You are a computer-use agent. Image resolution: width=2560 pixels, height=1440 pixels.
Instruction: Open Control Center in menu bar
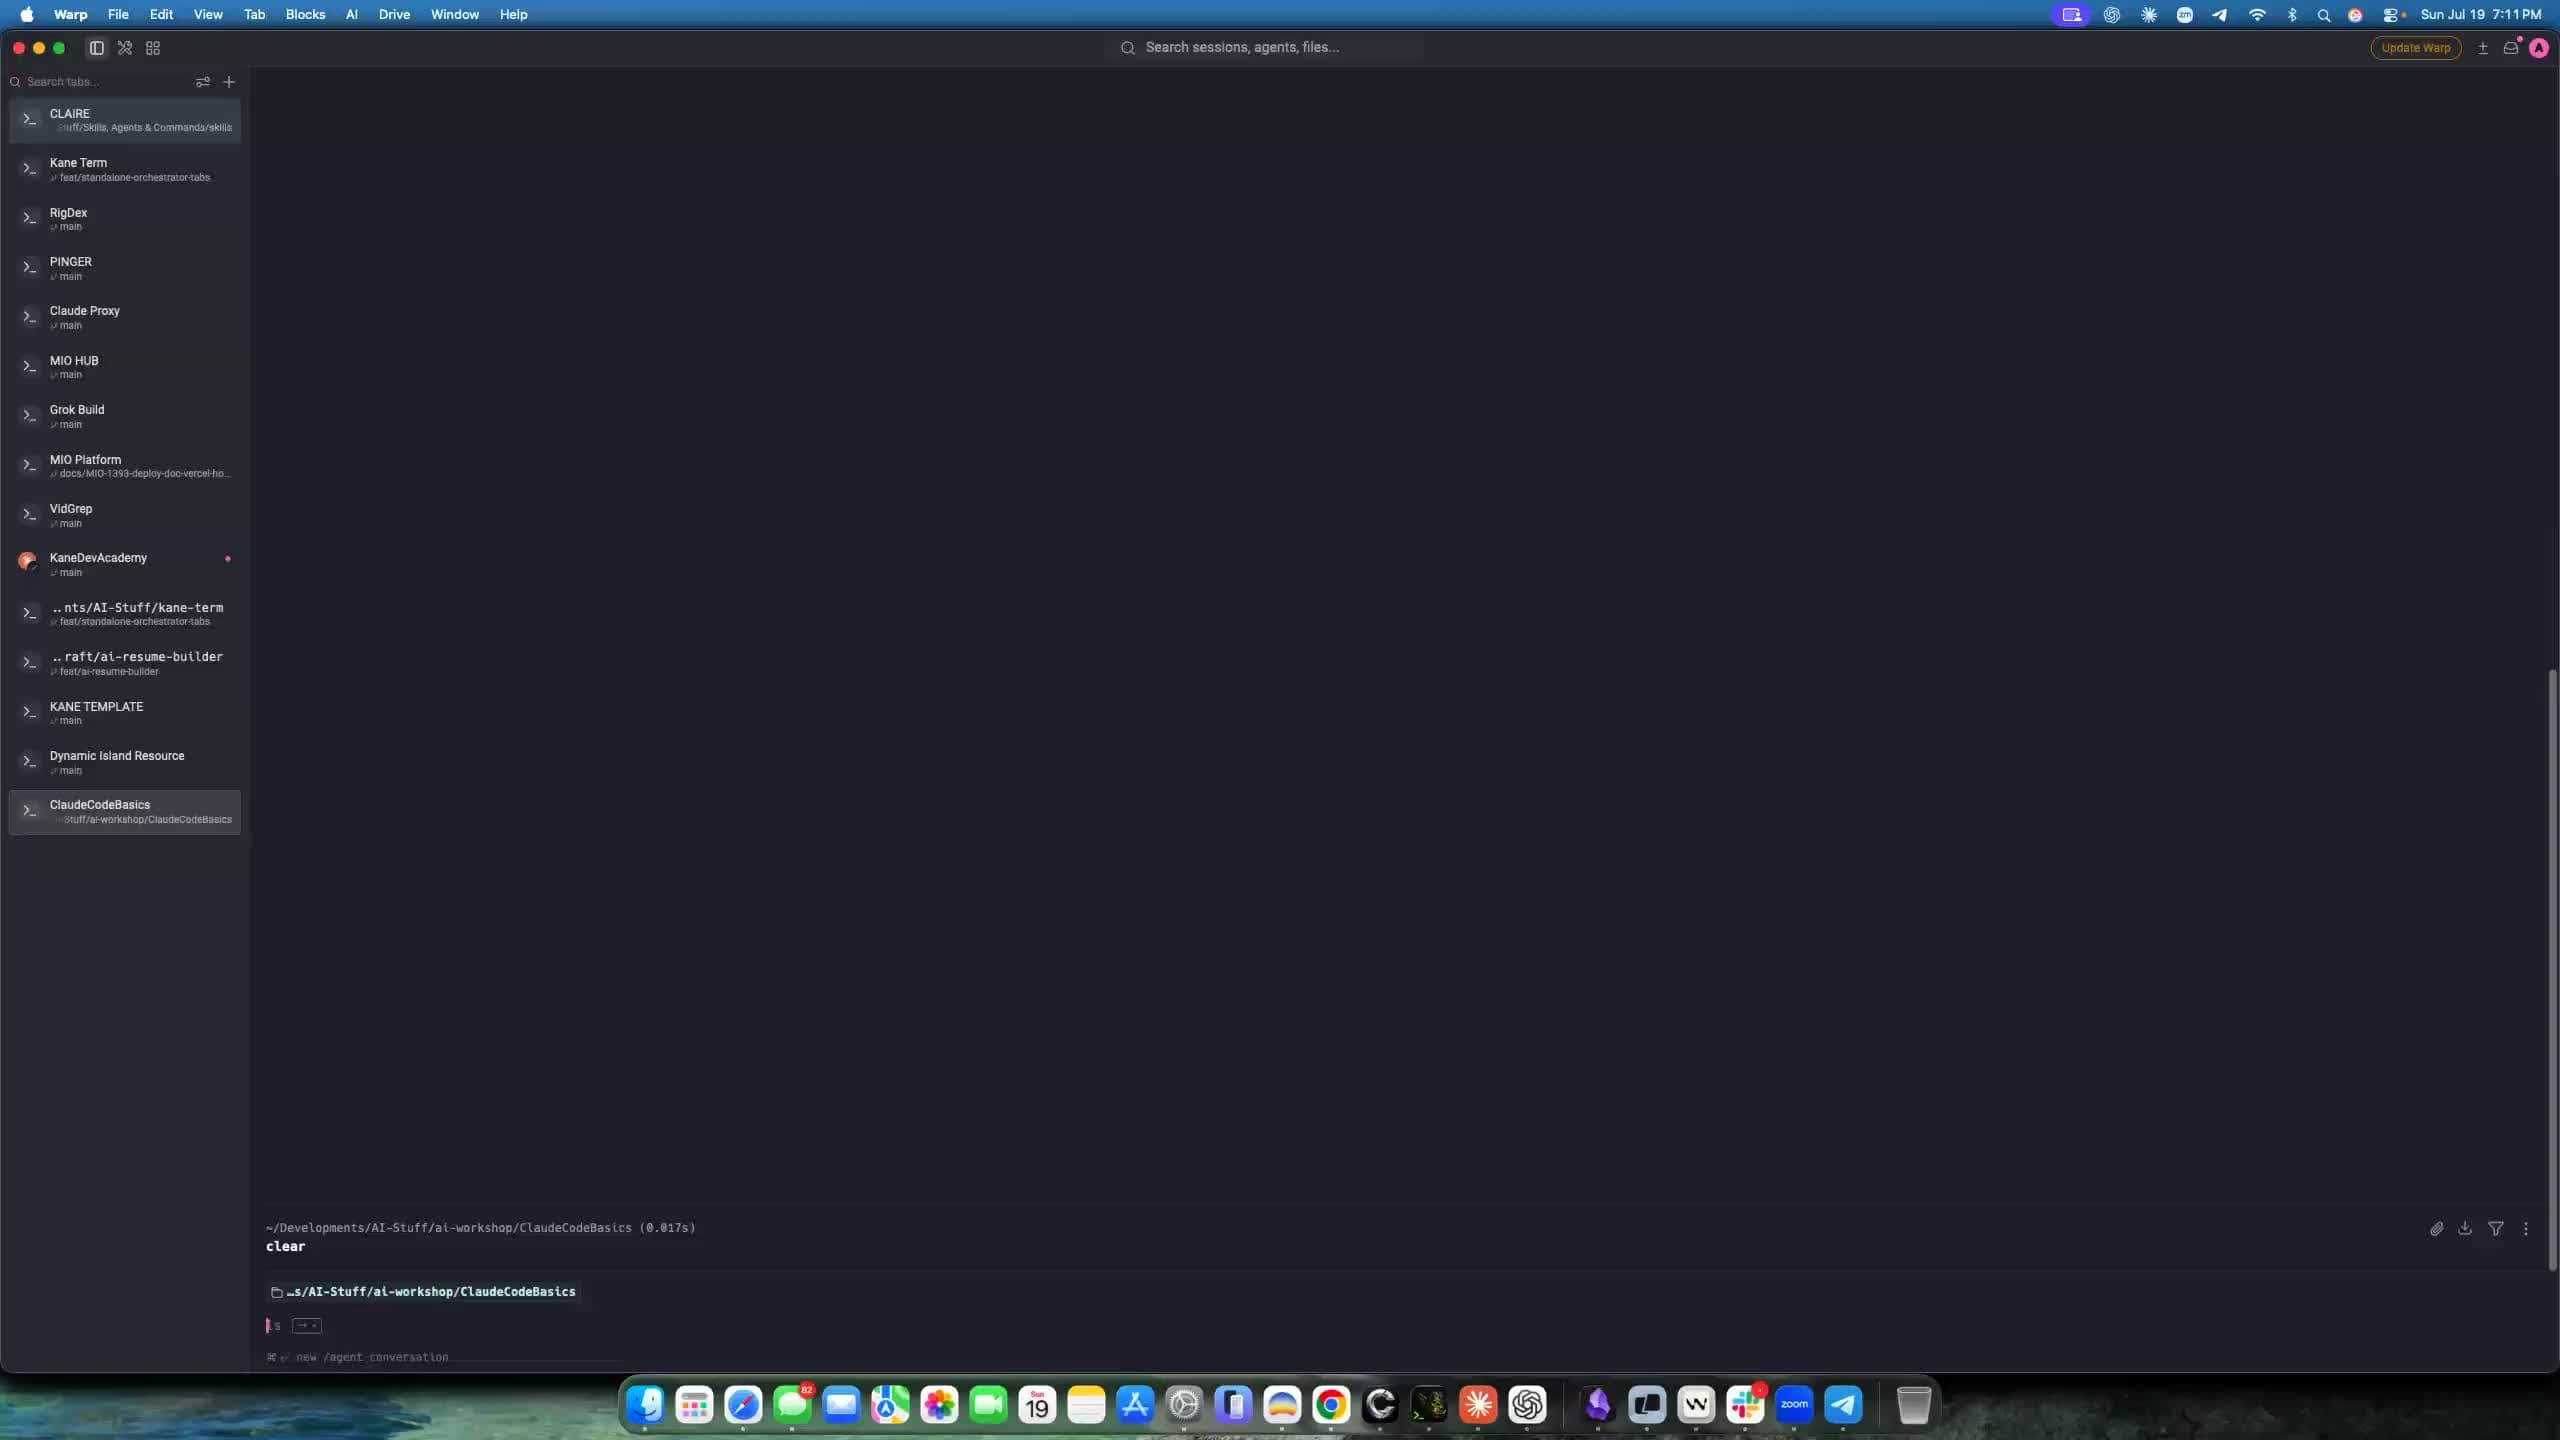[2392, 15]
